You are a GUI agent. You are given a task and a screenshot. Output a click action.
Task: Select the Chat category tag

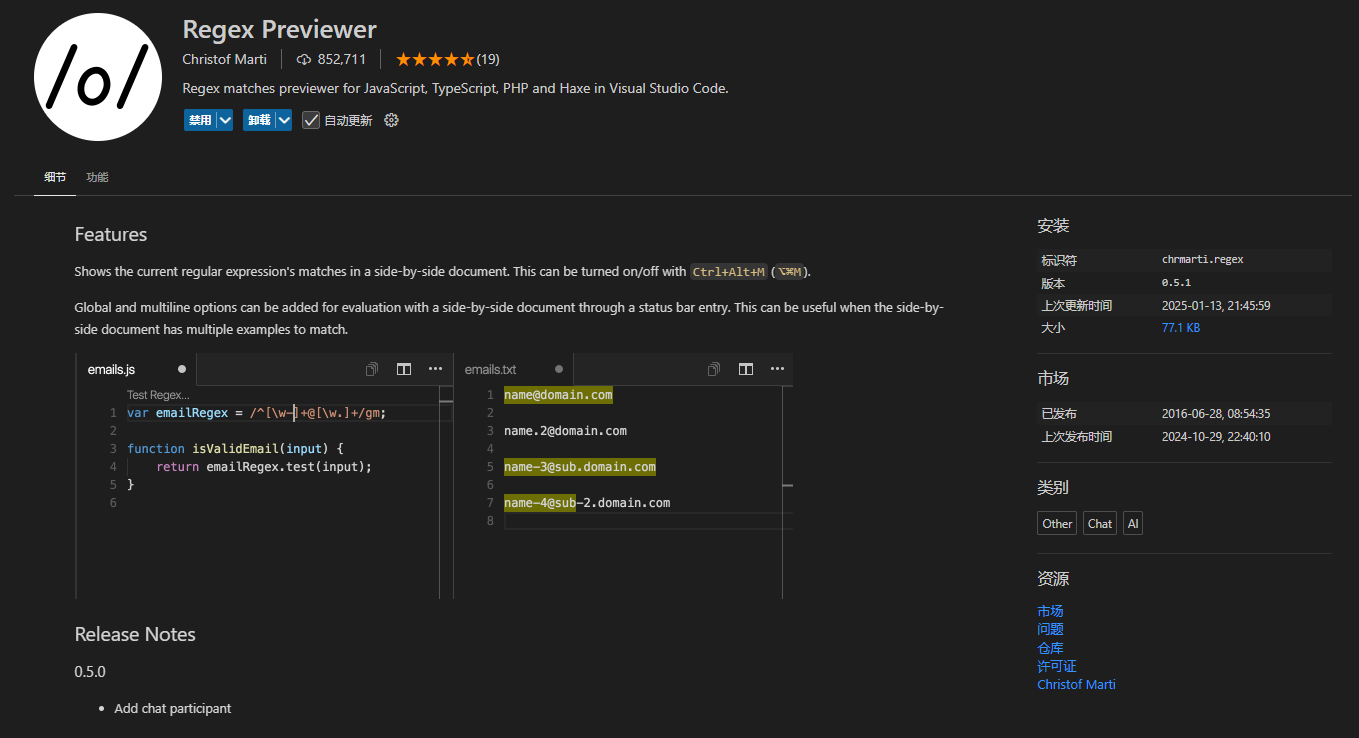coord(1100,523)
